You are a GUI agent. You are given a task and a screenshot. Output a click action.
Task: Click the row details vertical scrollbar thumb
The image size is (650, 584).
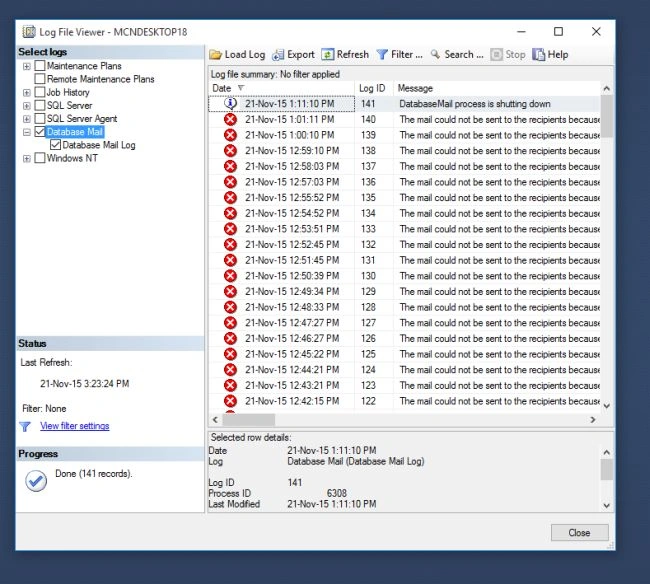click(x=606, y=469)
